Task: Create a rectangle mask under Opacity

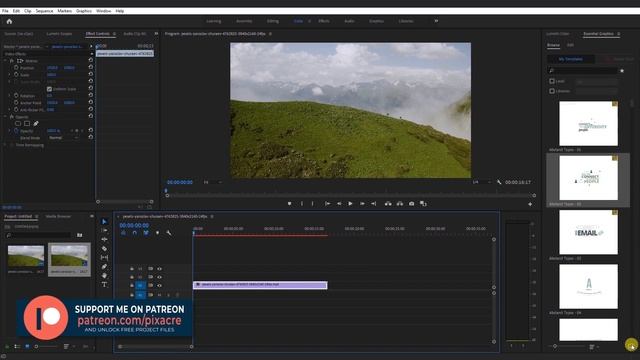Action: click(27, 124)
